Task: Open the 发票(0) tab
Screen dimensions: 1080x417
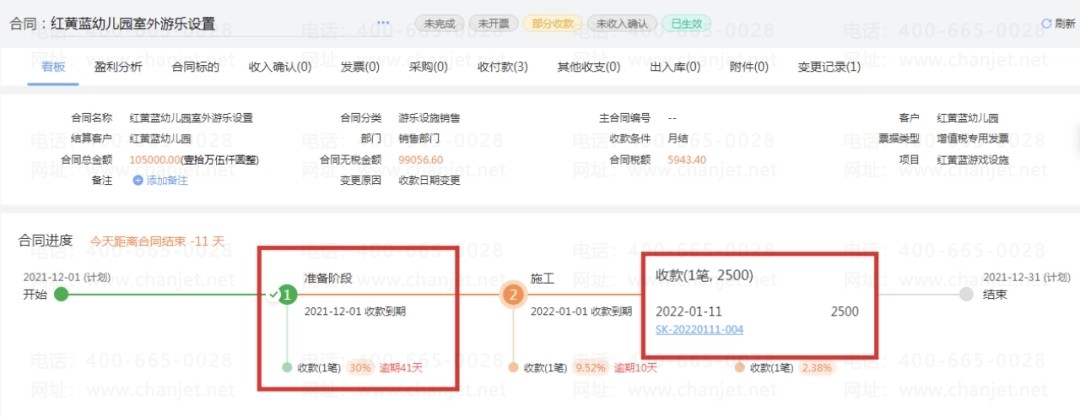Action: coord(360,67)
